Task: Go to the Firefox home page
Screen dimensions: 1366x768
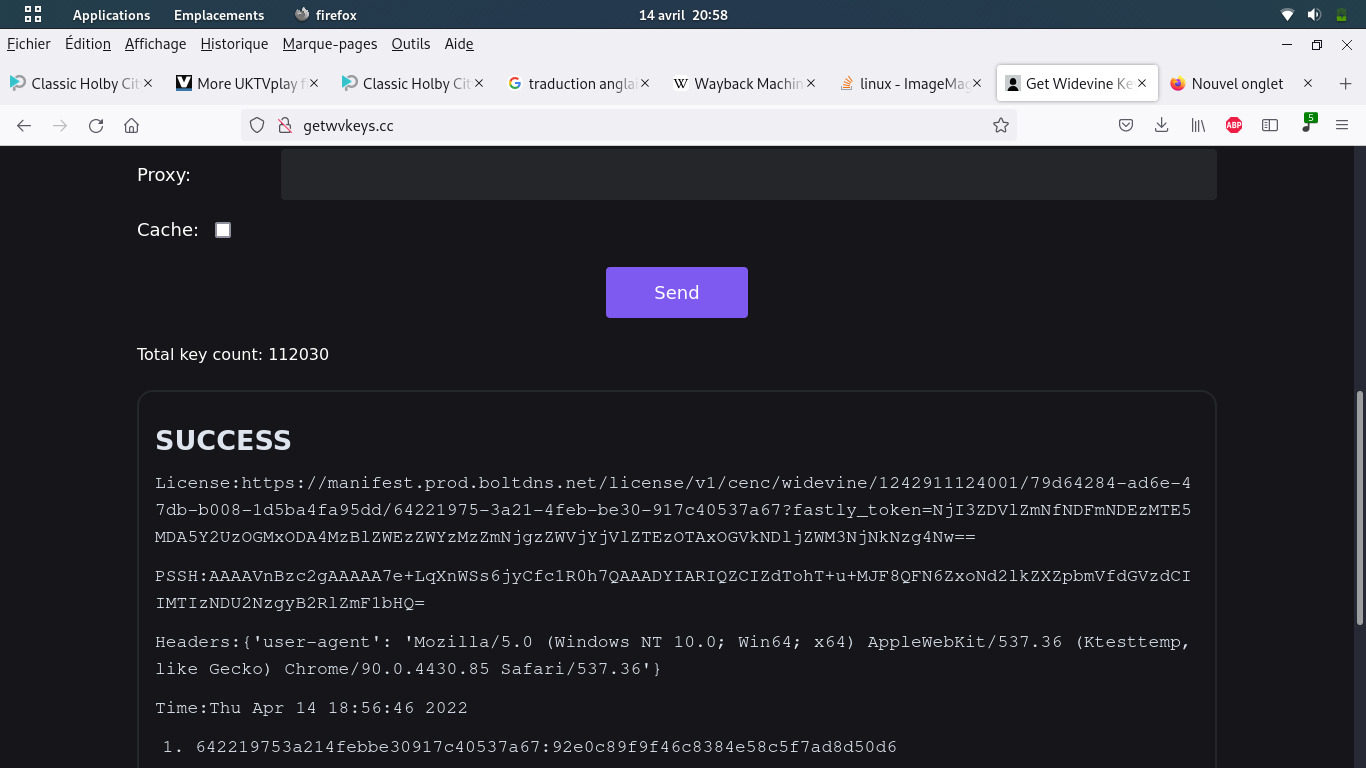Action: pos(131,125)
